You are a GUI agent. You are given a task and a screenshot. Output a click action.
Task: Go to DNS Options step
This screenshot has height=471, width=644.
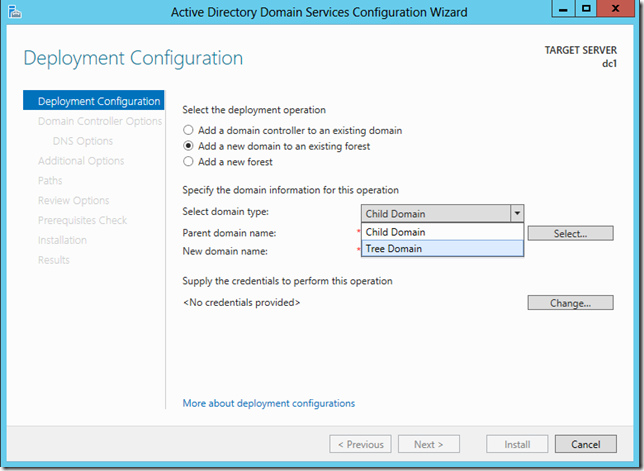click(x=83, y=141)
